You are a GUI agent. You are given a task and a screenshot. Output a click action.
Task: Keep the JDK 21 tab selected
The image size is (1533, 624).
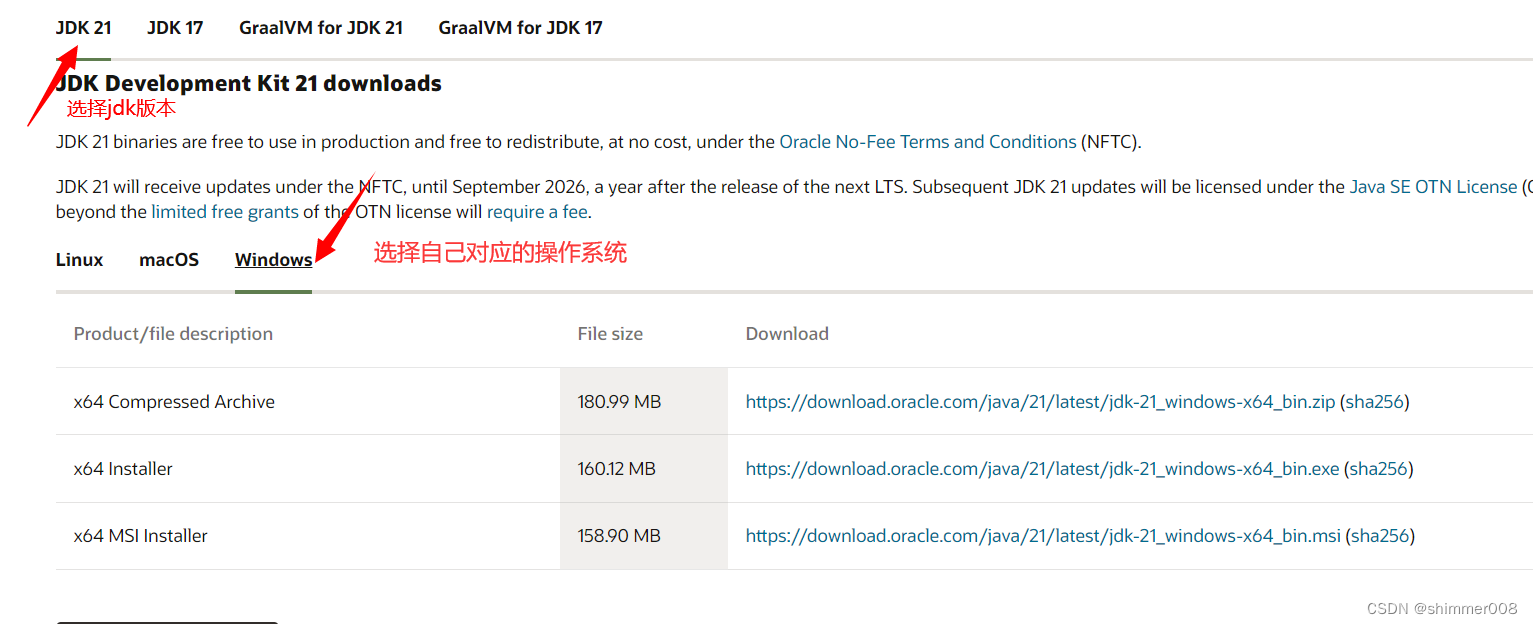[x=83, y=27]
